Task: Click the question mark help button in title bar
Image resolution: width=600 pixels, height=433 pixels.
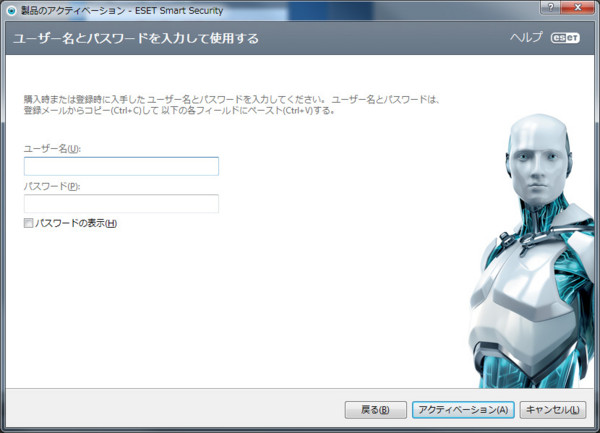Action: pyautogui.click(x=551, y=7)
